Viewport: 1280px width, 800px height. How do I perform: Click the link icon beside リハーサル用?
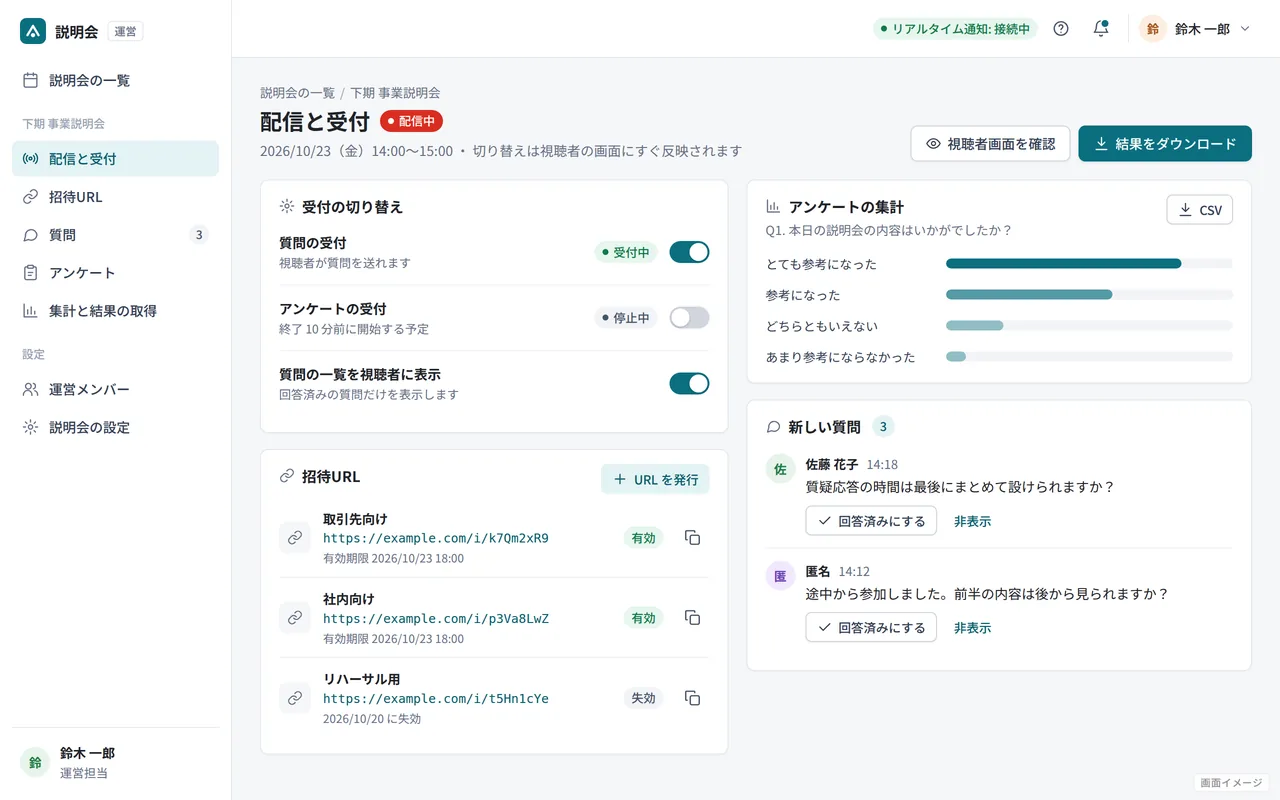coord(295,698)
